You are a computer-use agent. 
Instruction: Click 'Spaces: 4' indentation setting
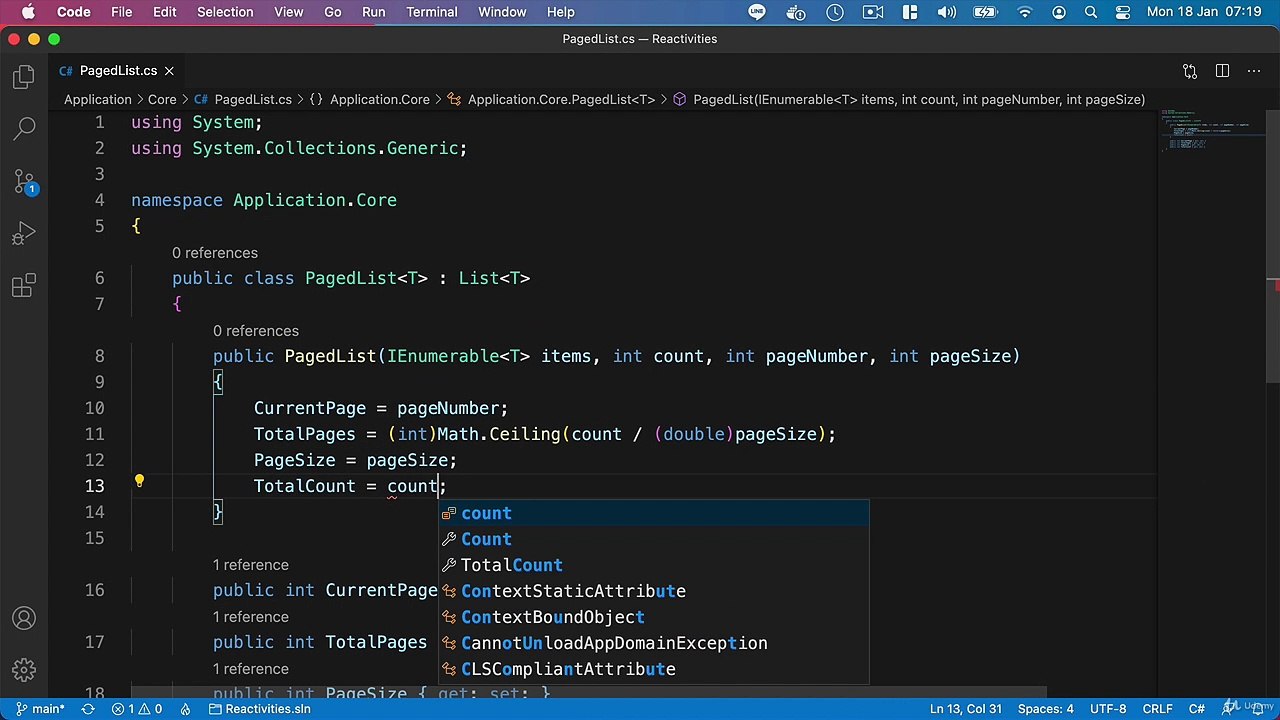coord(1046,709)
